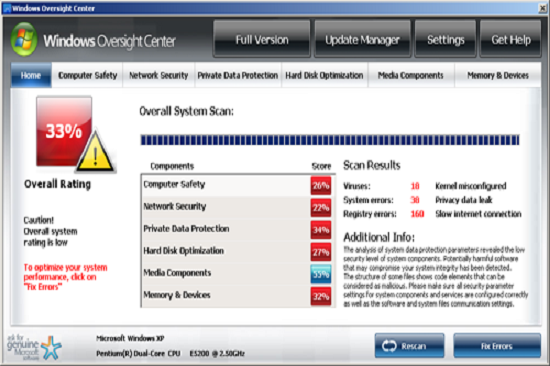Click the genuine Microsoft star logo
Viewport: 550px width, 366px height.
(51, 347)
